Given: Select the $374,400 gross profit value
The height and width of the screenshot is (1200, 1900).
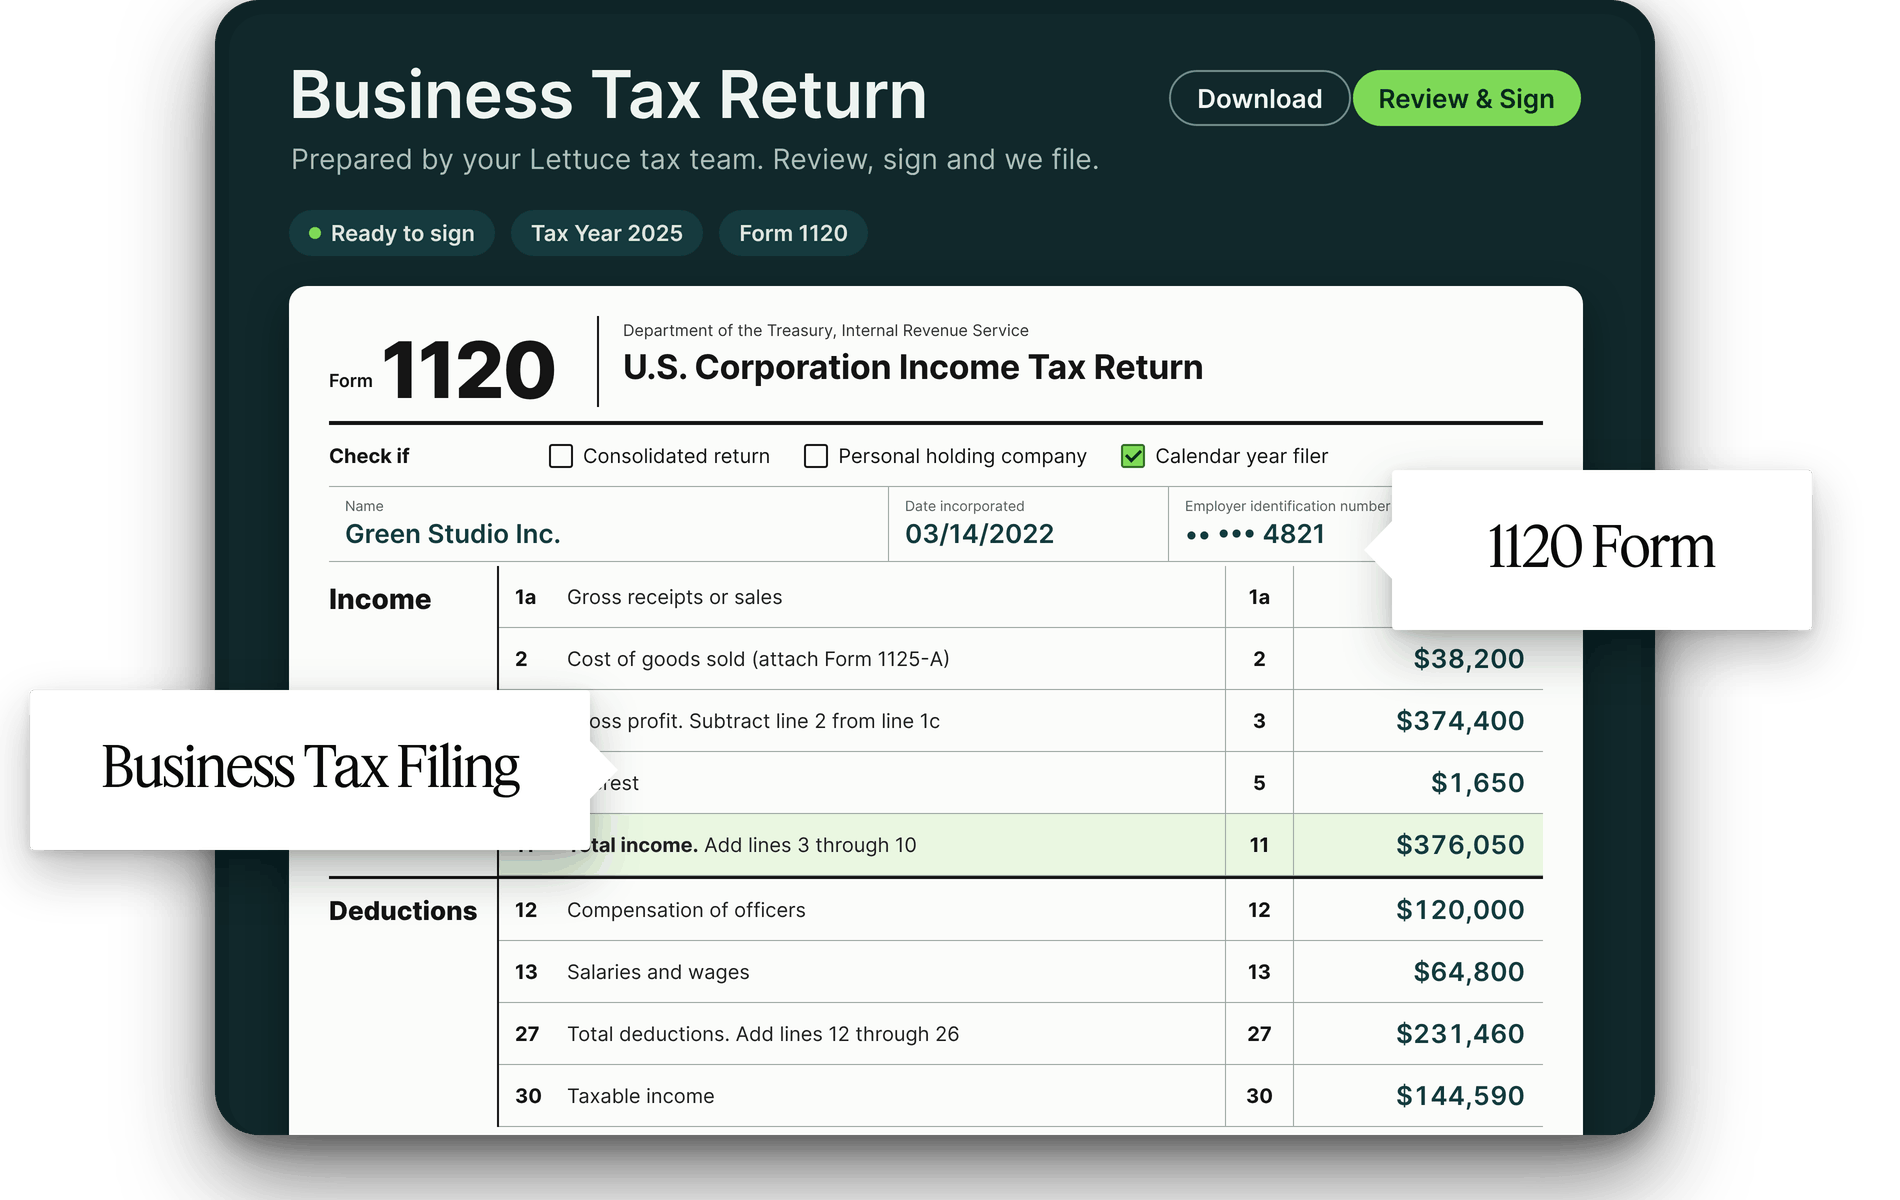Looking at the screenshot, I should 1460,721.
